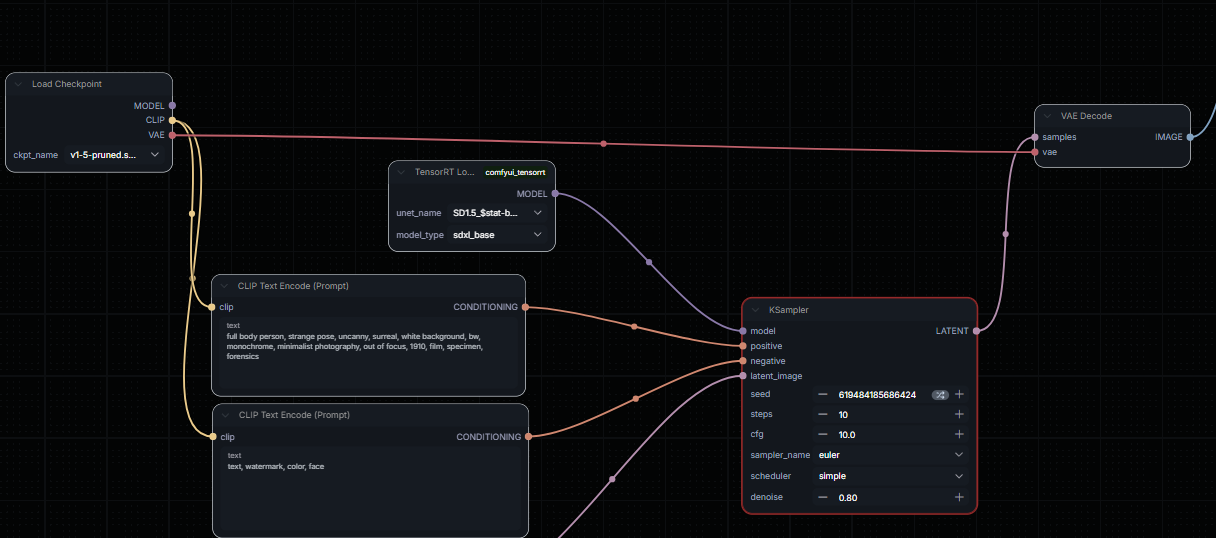The width and height of the screenshot is (1216, 538).
Task: Click the seed randomize control icon in KSampler
Action: click(x=940, y=395)
